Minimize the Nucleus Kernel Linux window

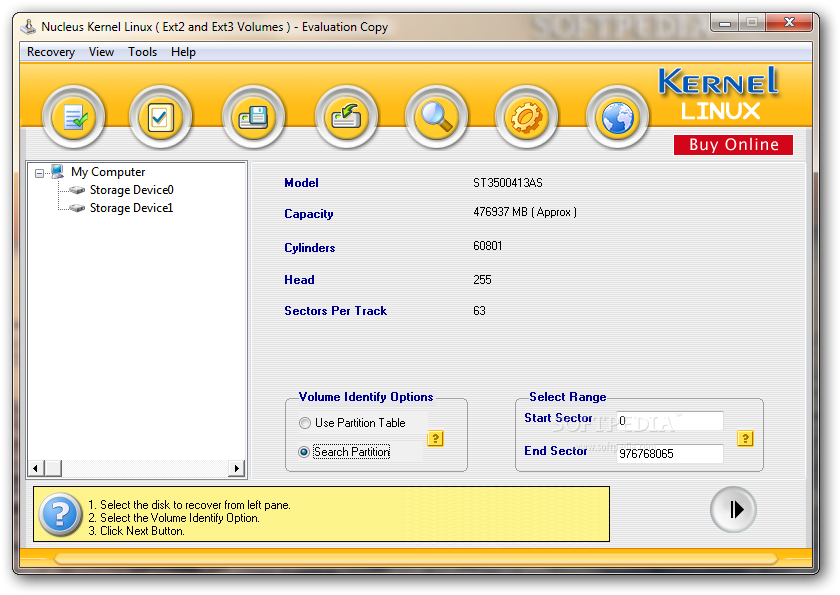pos(725,22)
